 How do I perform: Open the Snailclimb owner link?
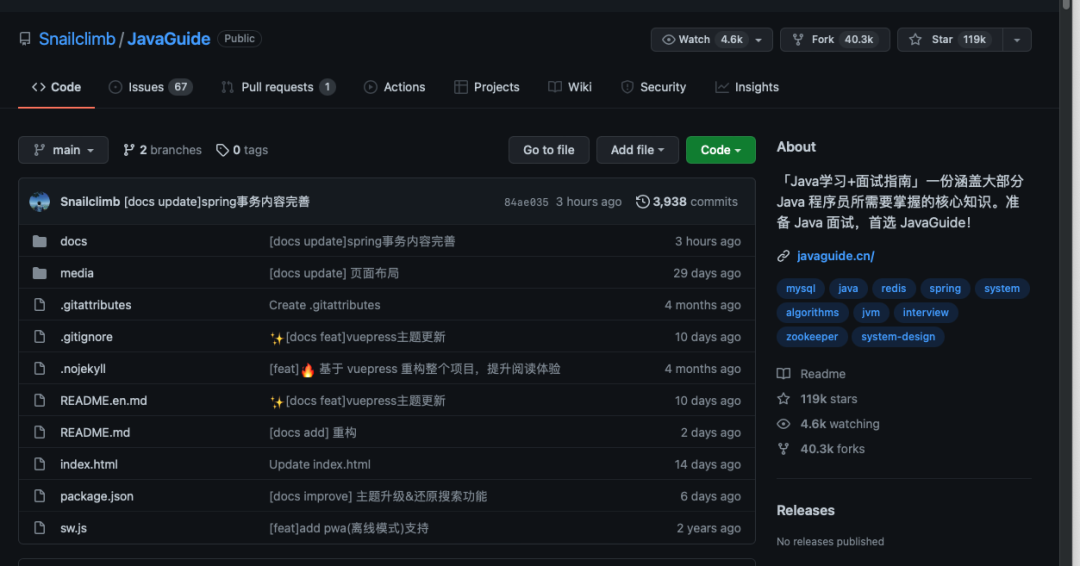pyautogui.click(x=77, y=39)
